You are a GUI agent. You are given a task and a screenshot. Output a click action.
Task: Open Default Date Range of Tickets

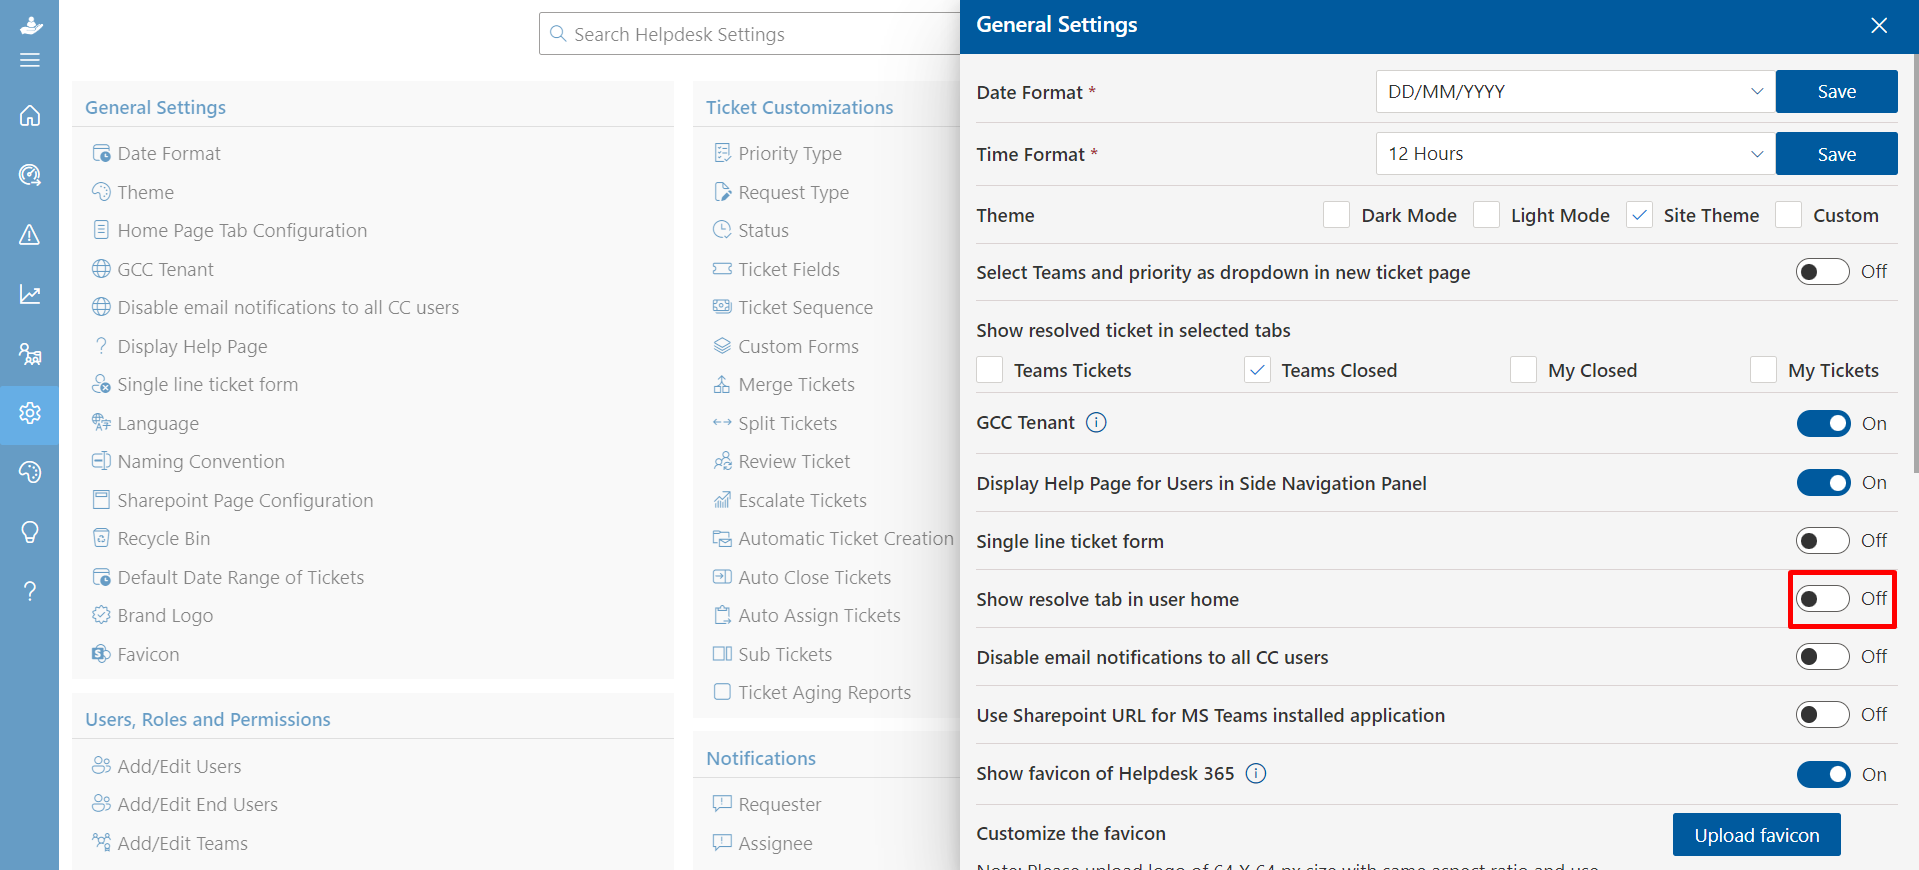pyautogui.click(x=241, y=577)
